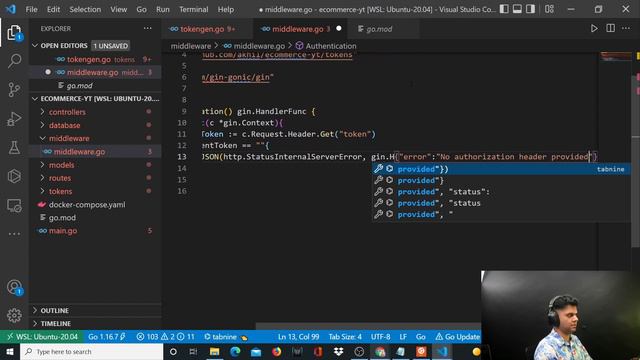Open docker-compose.yaml in explorer
Screen dimensions: 640x360
tap(95, 204)
